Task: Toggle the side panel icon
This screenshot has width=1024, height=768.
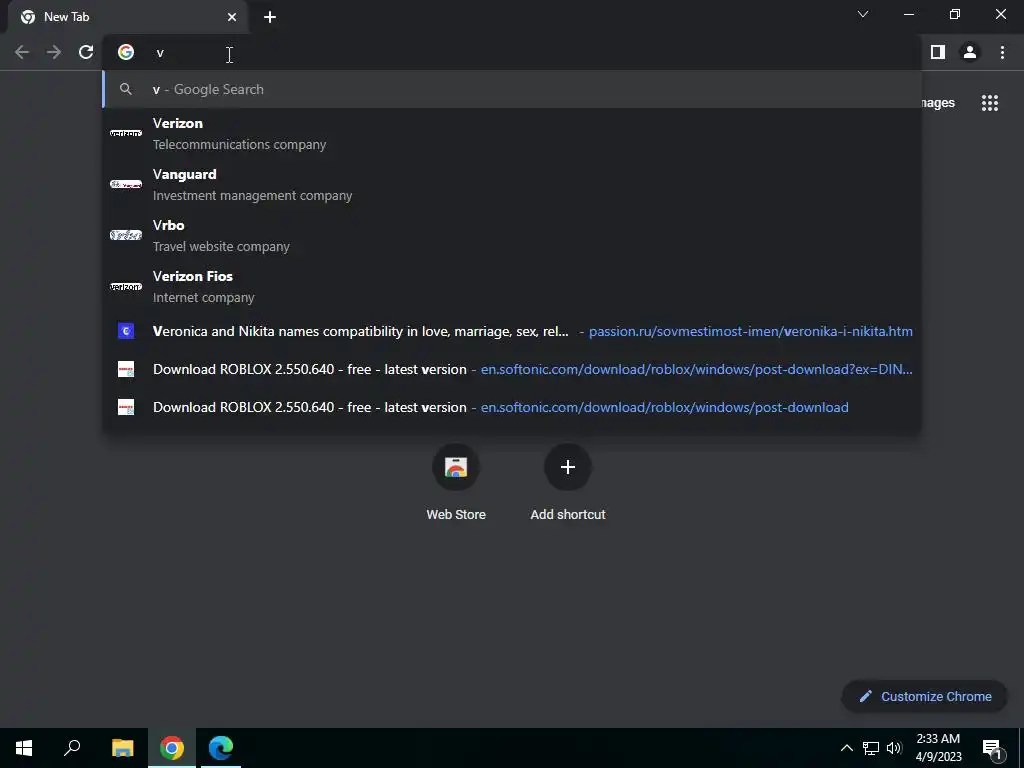Action: point(938,52)
